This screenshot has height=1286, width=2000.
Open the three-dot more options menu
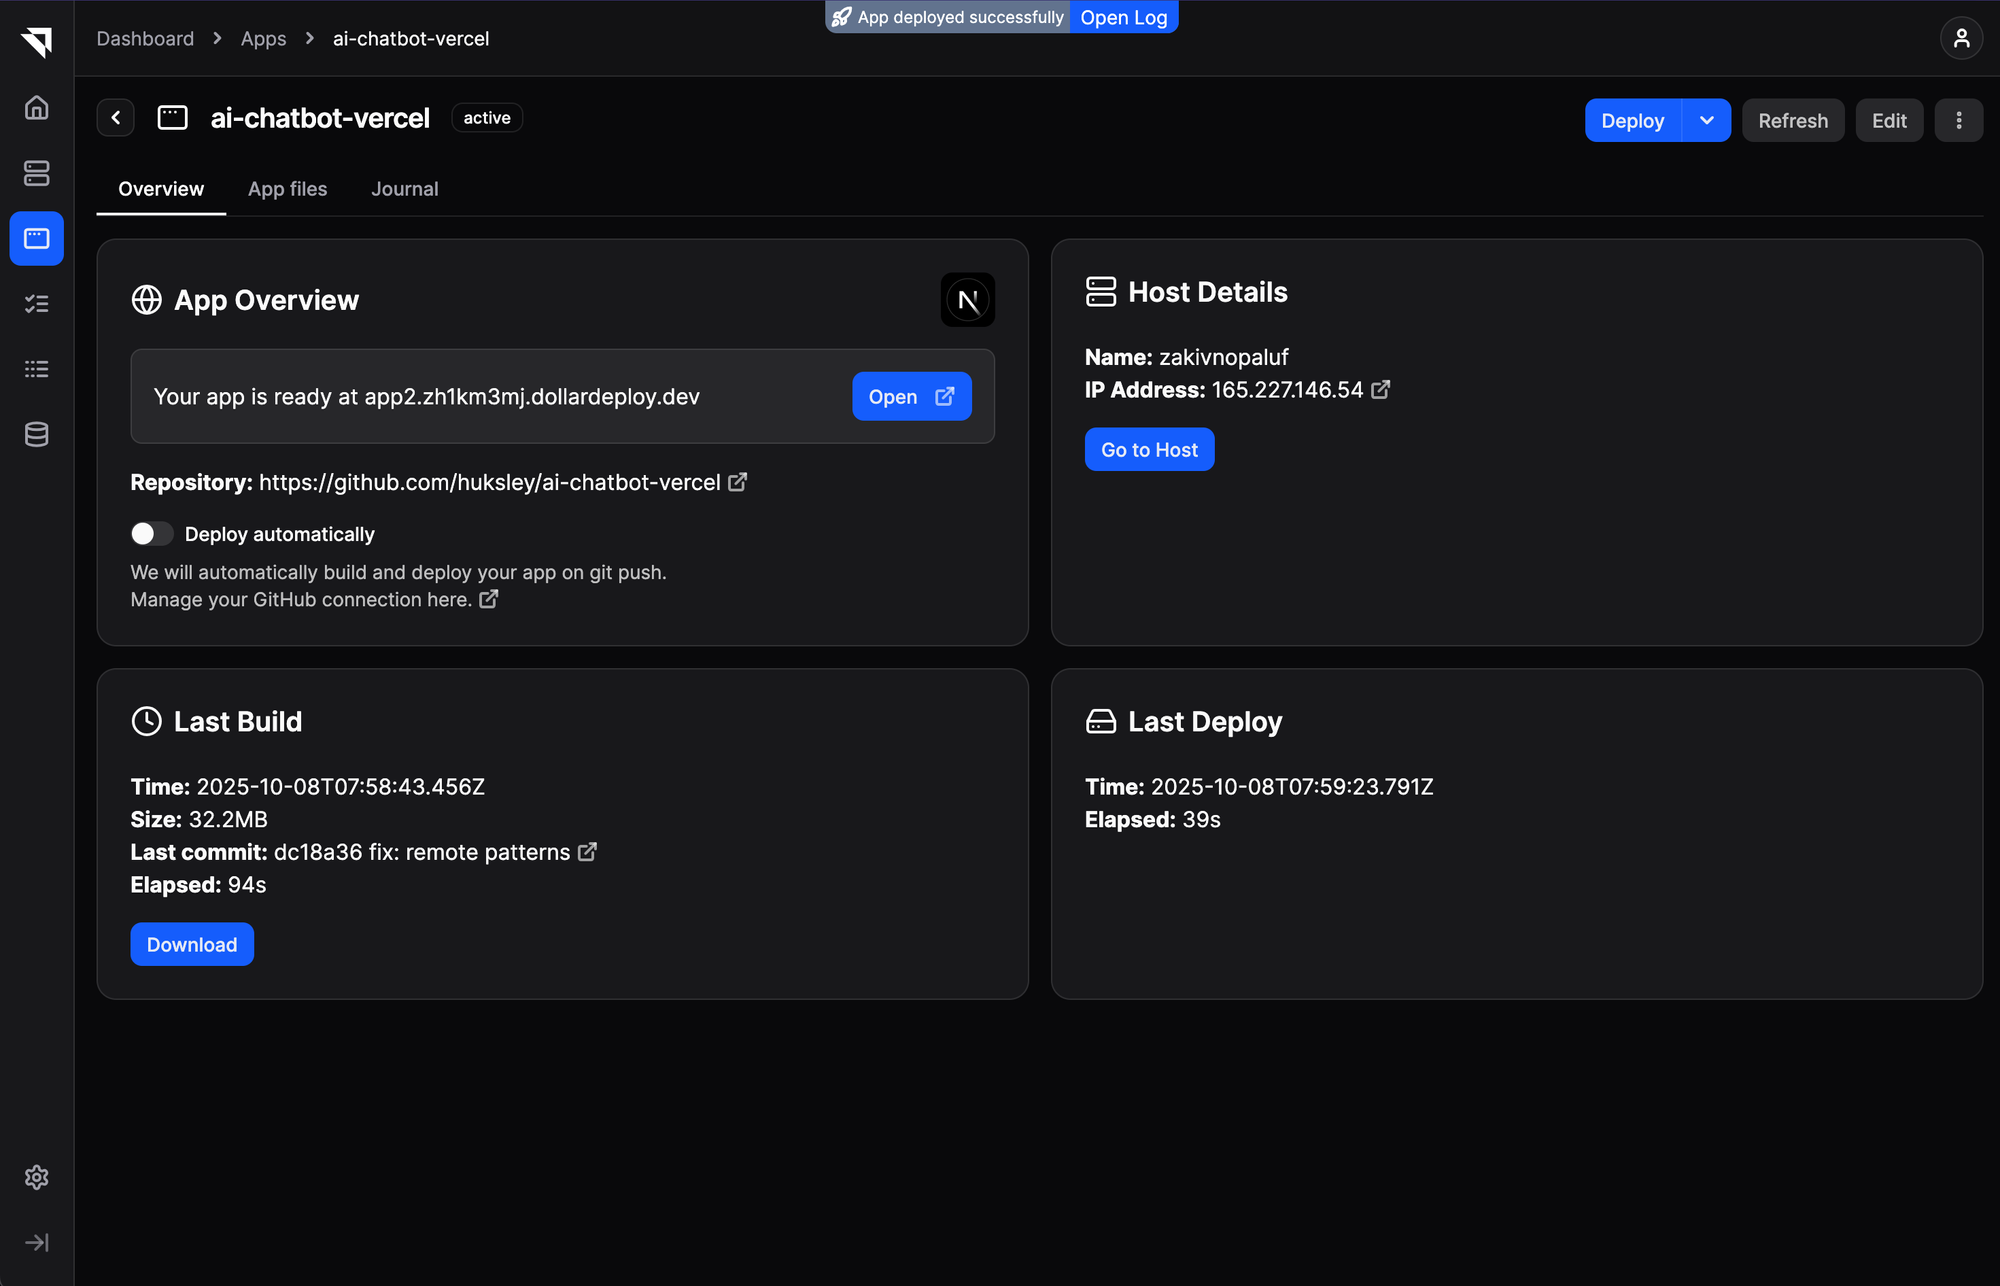[1958, 120]
